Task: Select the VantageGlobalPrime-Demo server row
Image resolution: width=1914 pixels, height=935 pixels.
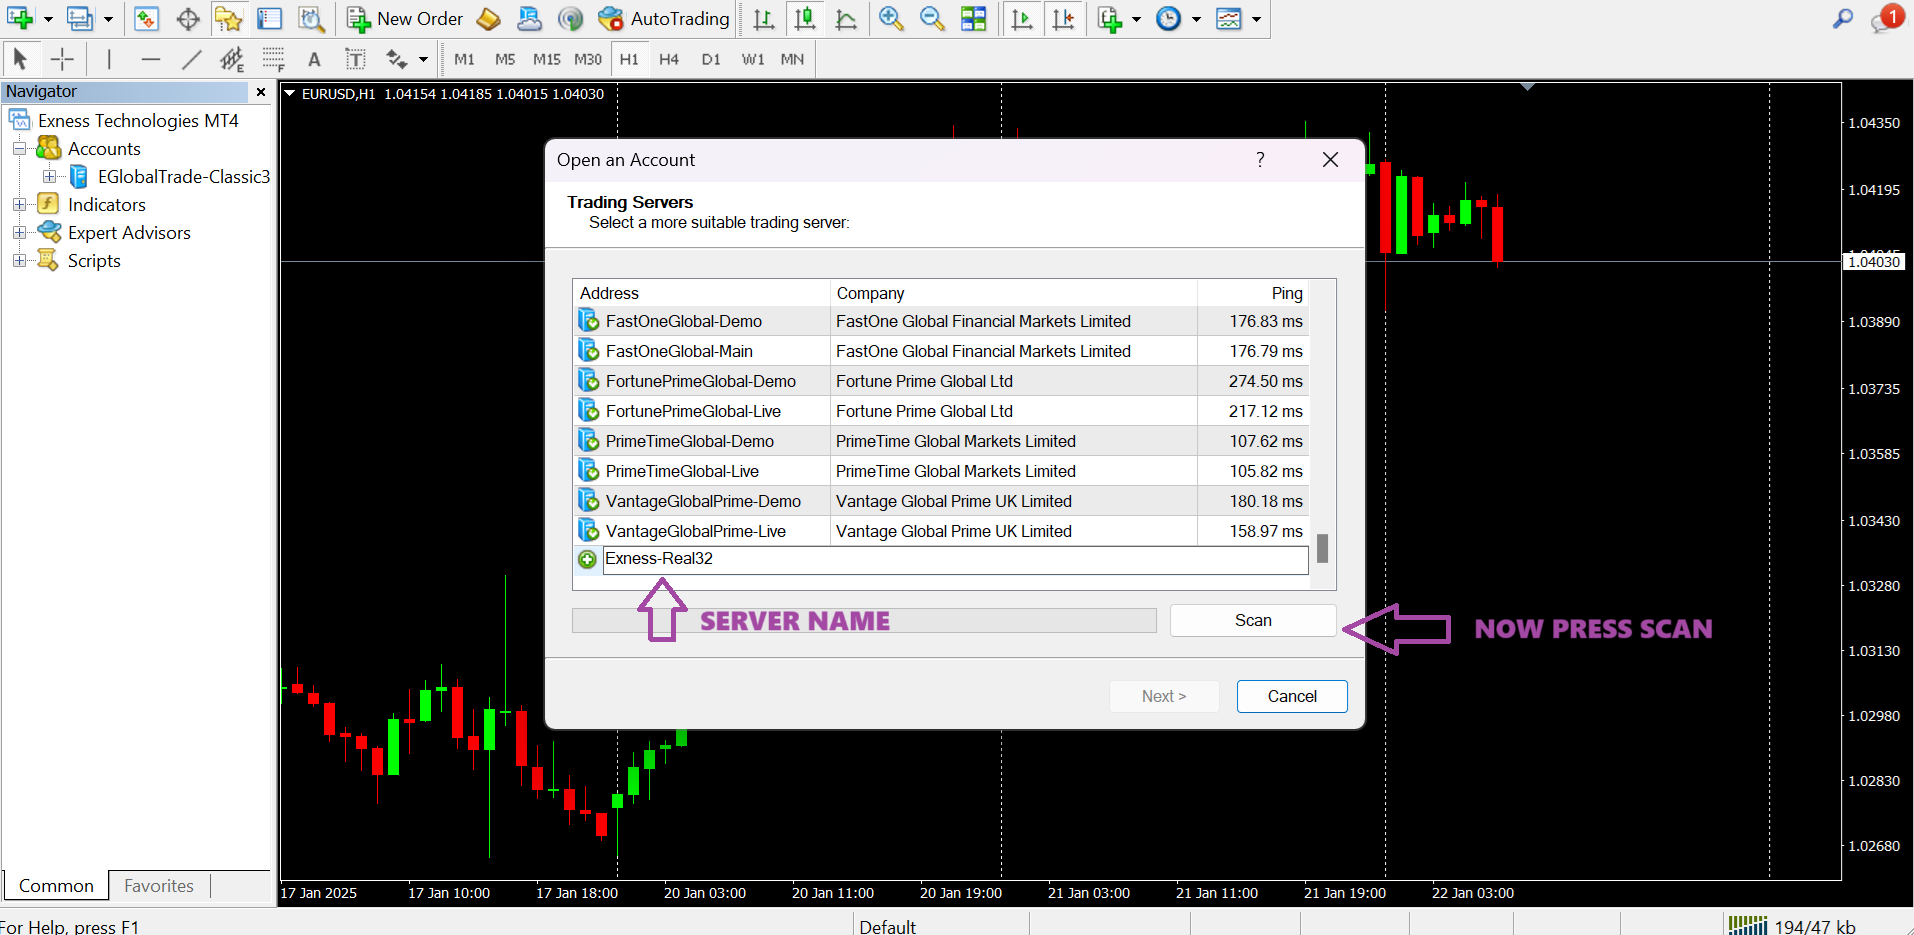Action: pos(940,501)
